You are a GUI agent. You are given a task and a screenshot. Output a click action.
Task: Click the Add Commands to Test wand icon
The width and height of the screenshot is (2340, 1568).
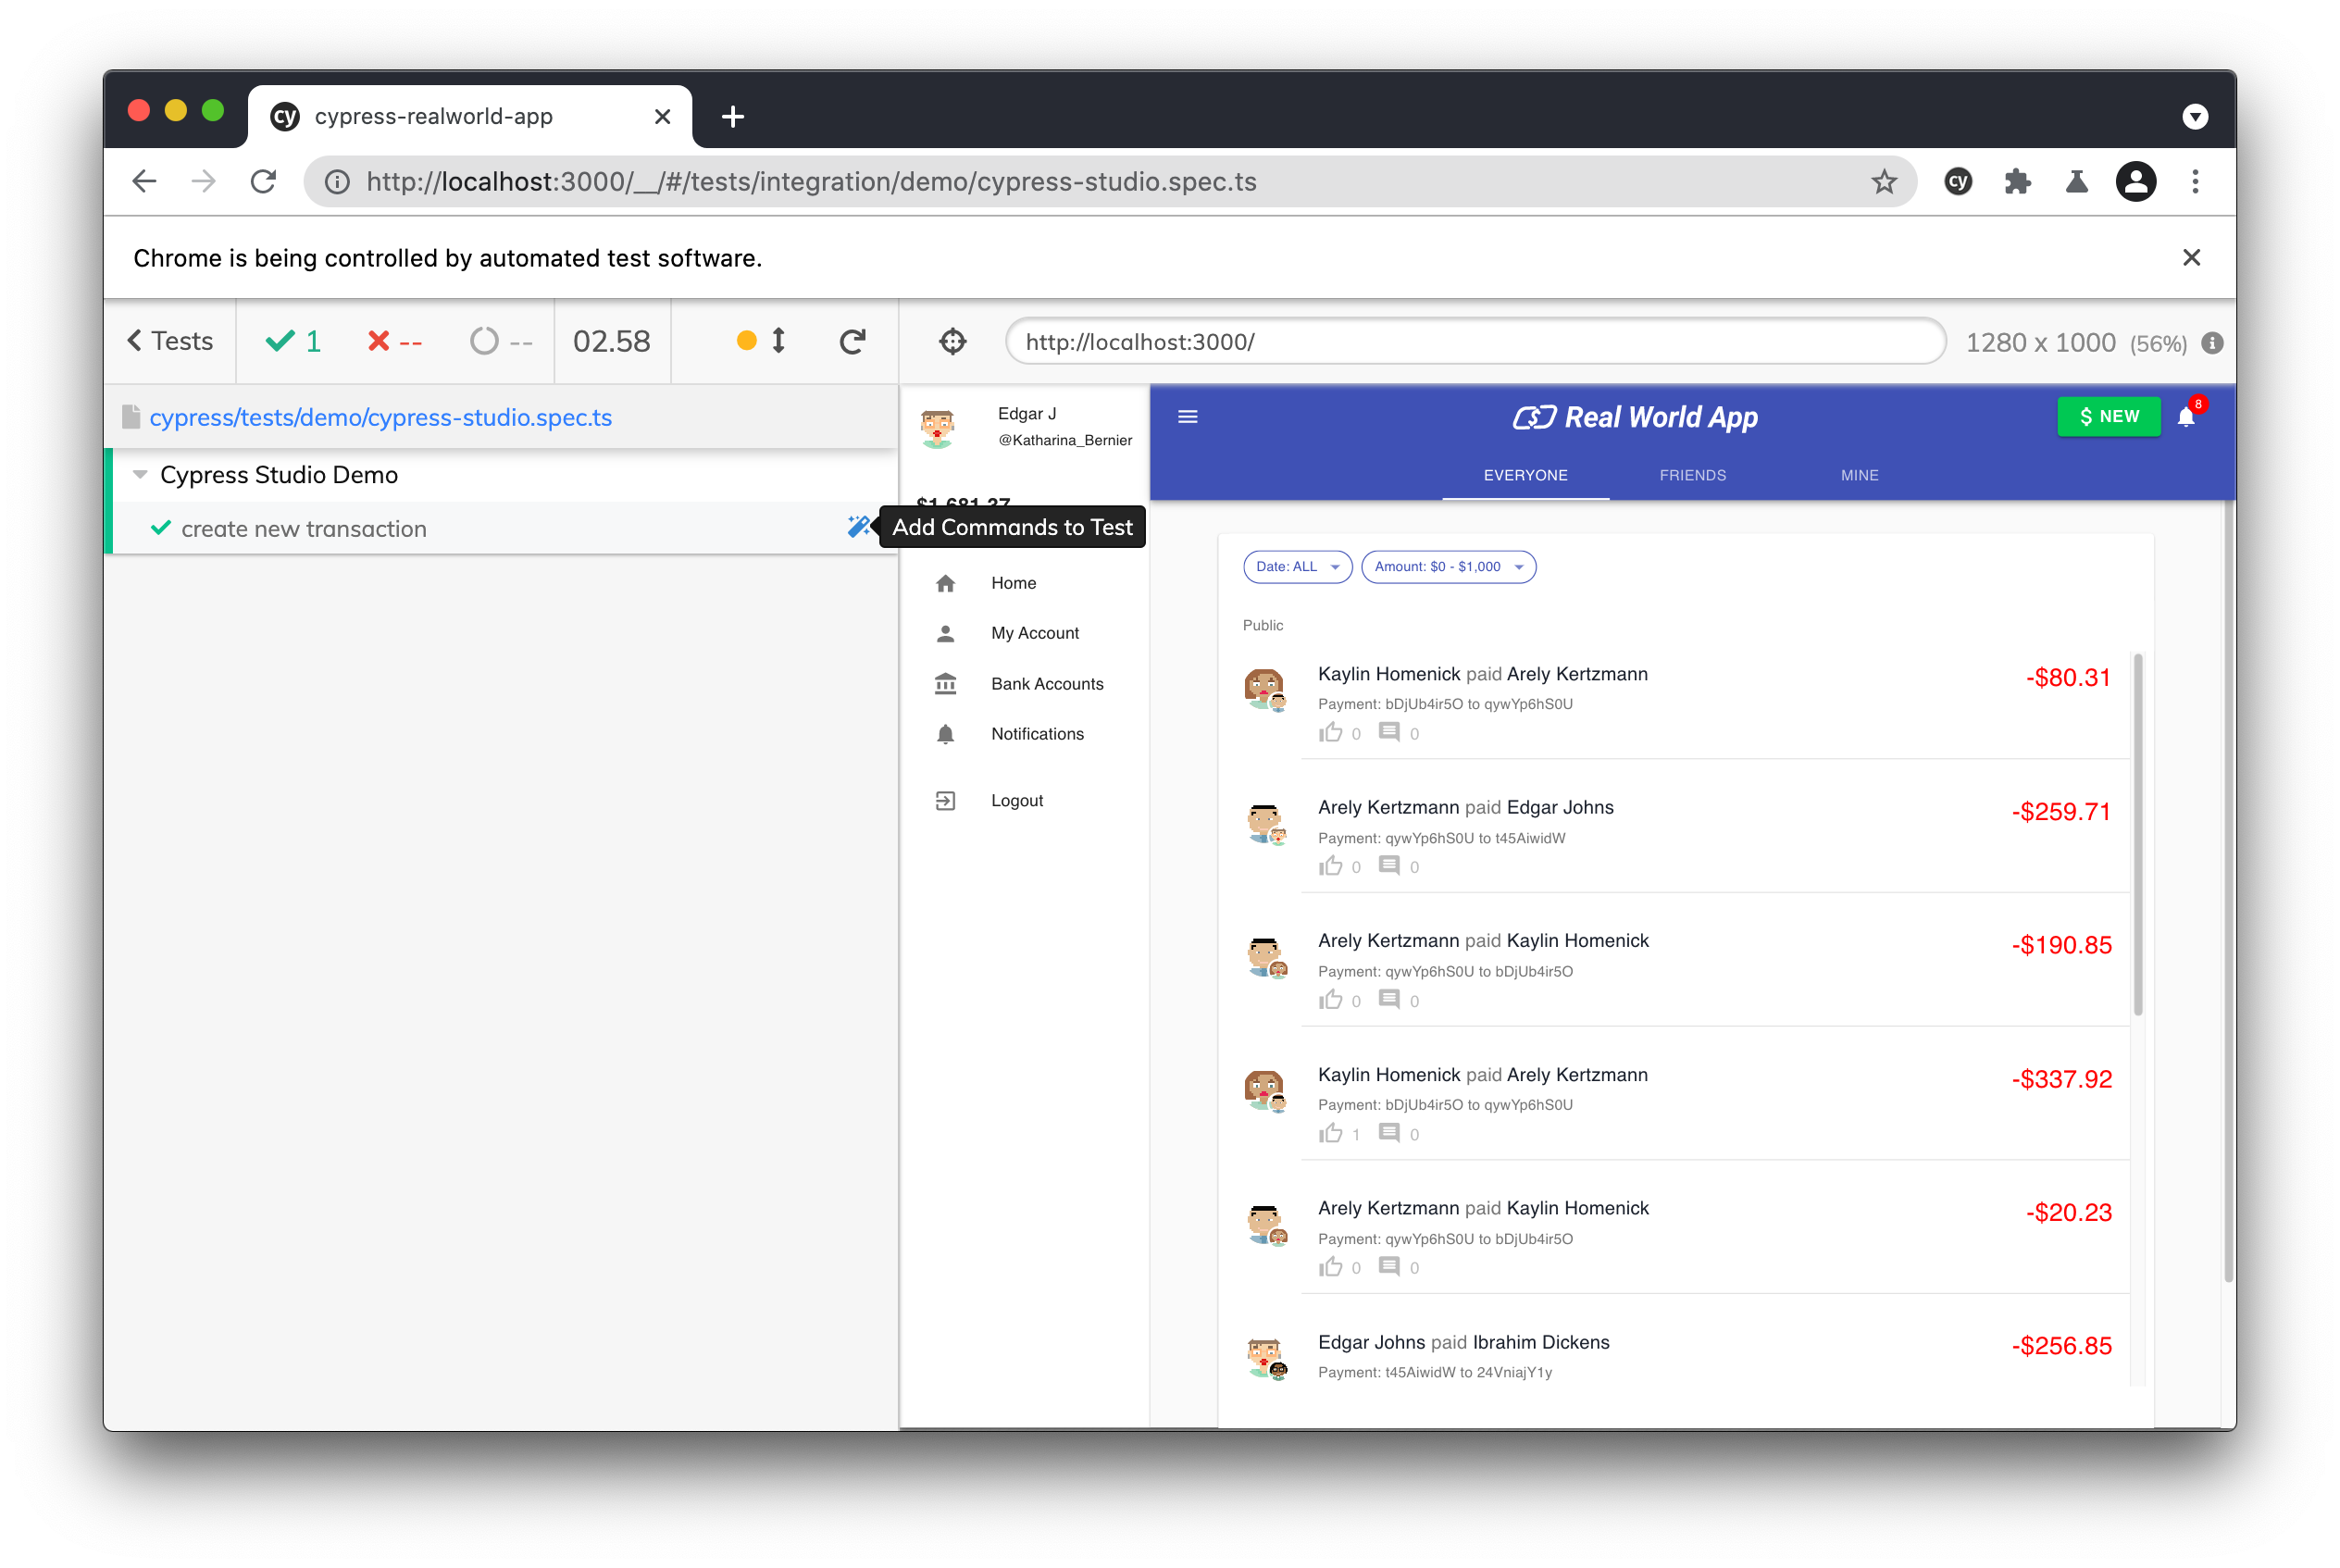[858, 527]
